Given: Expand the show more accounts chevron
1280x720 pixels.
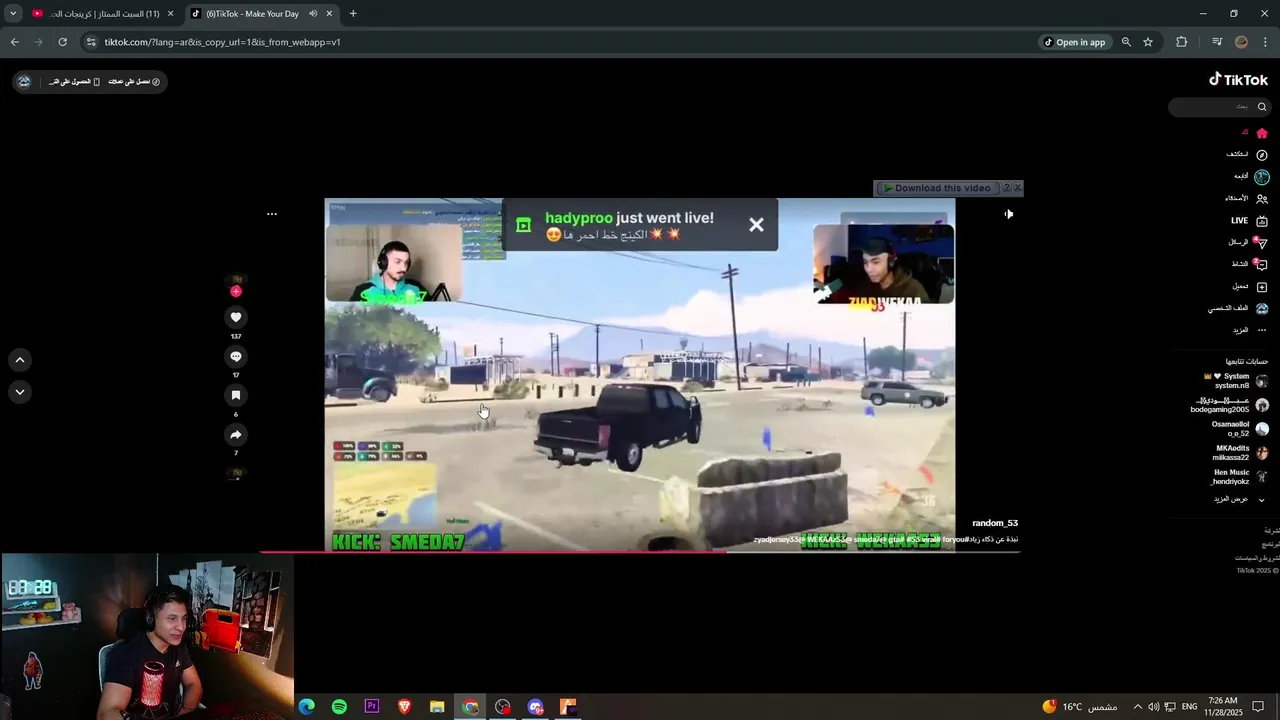Looking at the screenshot, I should tap(1262, 499).
